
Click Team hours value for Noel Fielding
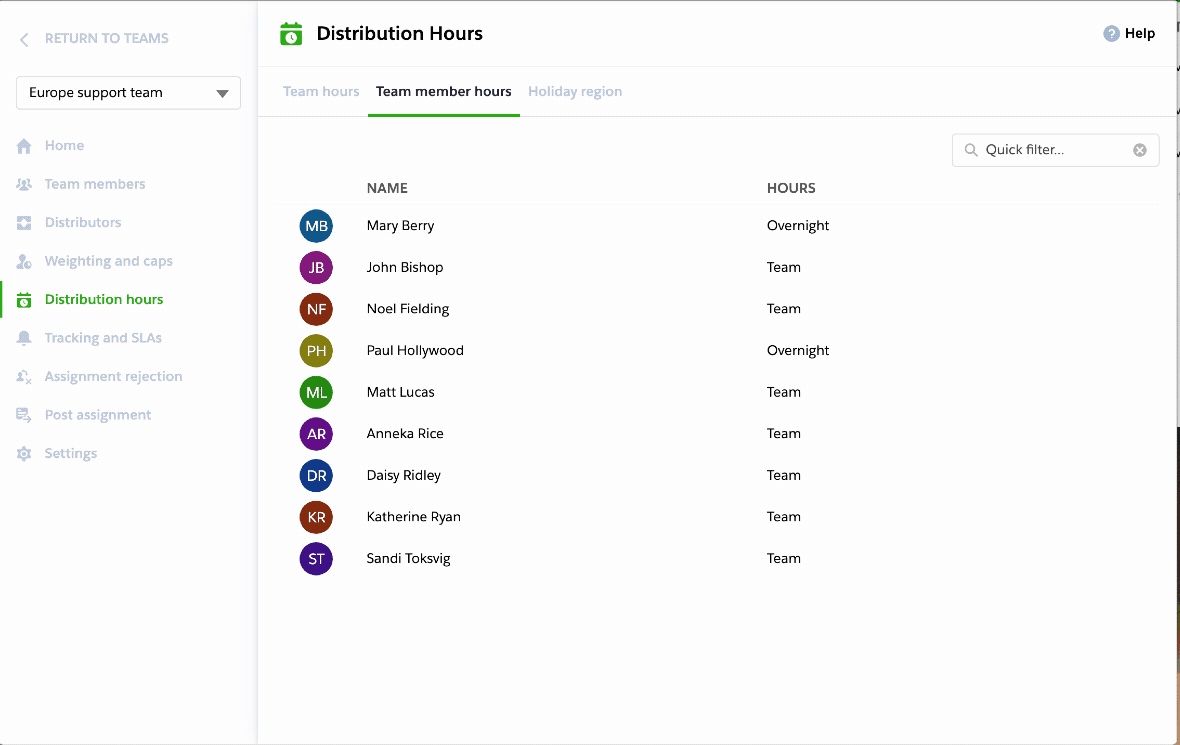(x=783, y=309)
